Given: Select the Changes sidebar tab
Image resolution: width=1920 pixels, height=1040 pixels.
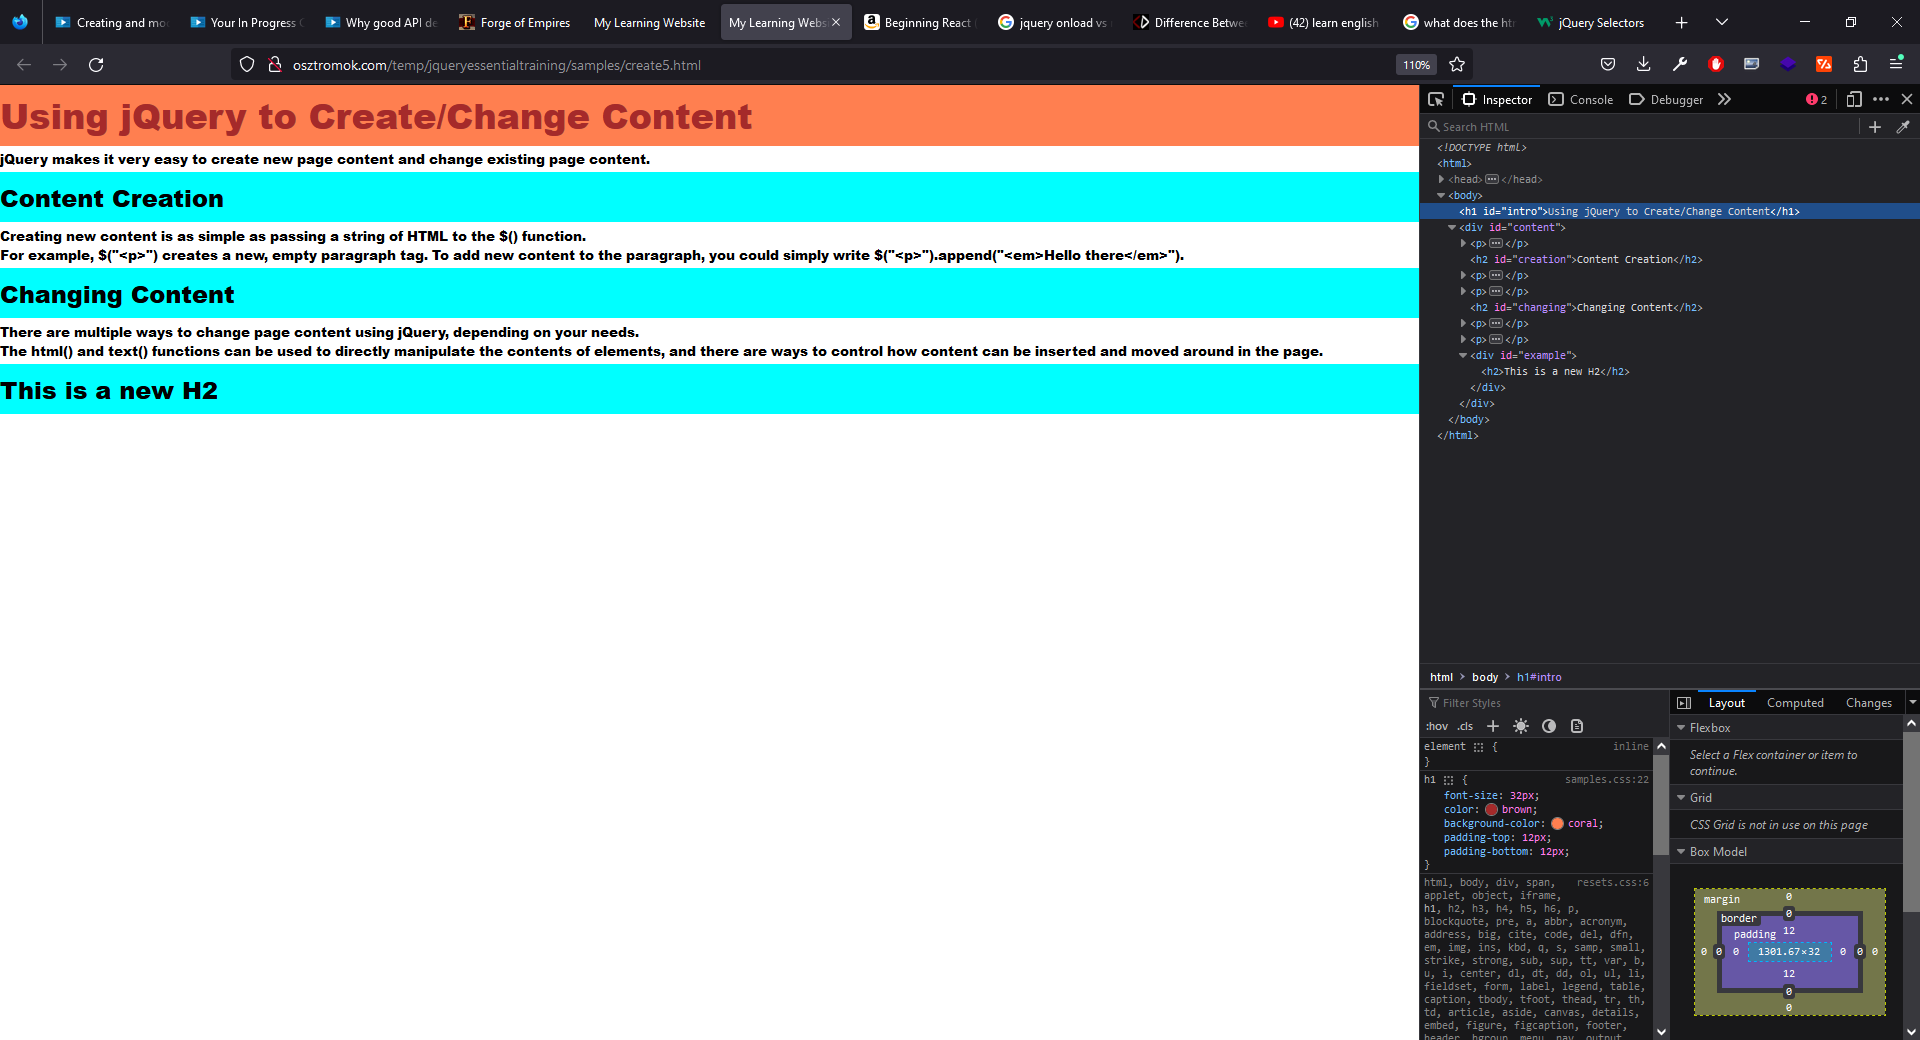Looking at the screenshot, I should [1868, 703].
